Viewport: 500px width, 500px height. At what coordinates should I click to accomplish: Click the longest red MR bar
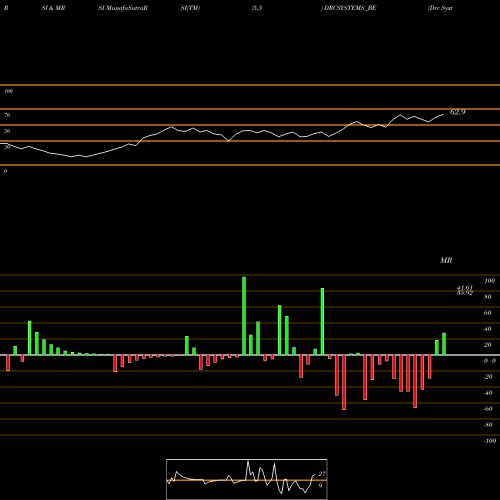pos(344,382)
